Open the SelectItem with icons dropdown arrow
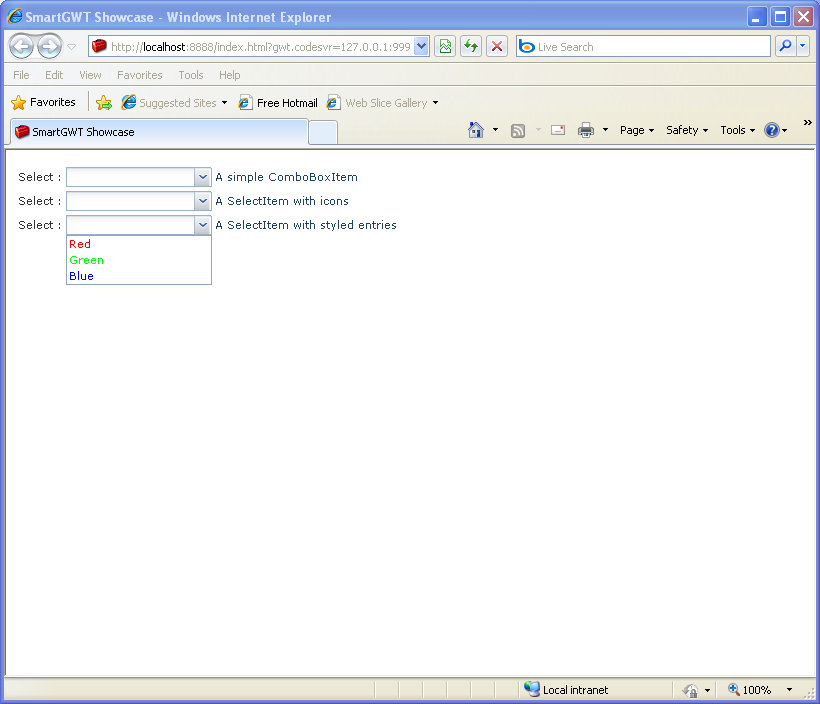820x704 pixels. [x=202, y=201]
